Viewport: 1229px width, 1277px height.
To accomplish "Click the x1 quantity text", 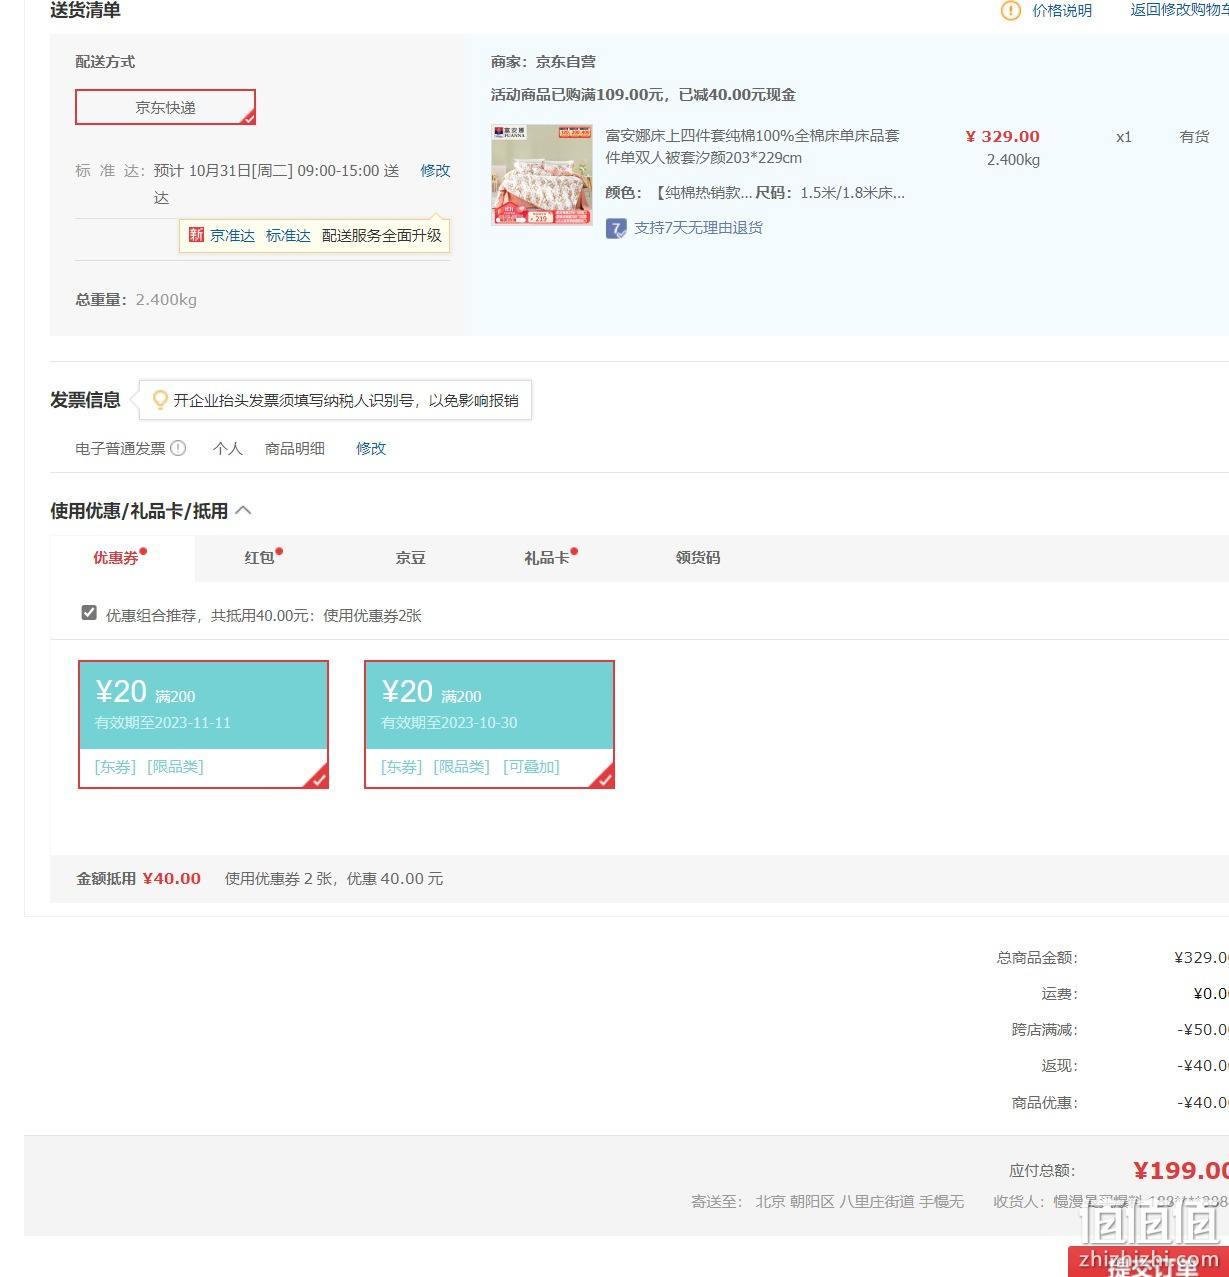I will [1124, 137].
